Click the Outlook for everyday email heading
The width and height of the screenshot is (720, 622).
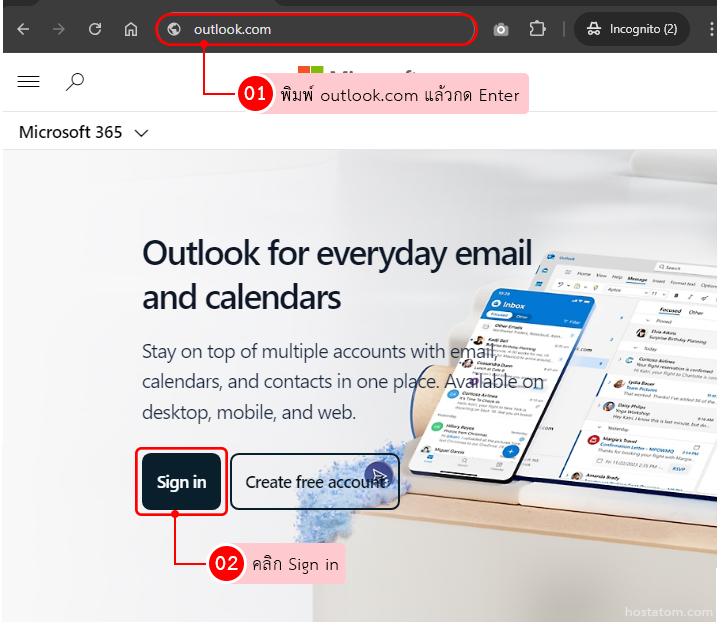pyautogui.click(x=337, y=275)
